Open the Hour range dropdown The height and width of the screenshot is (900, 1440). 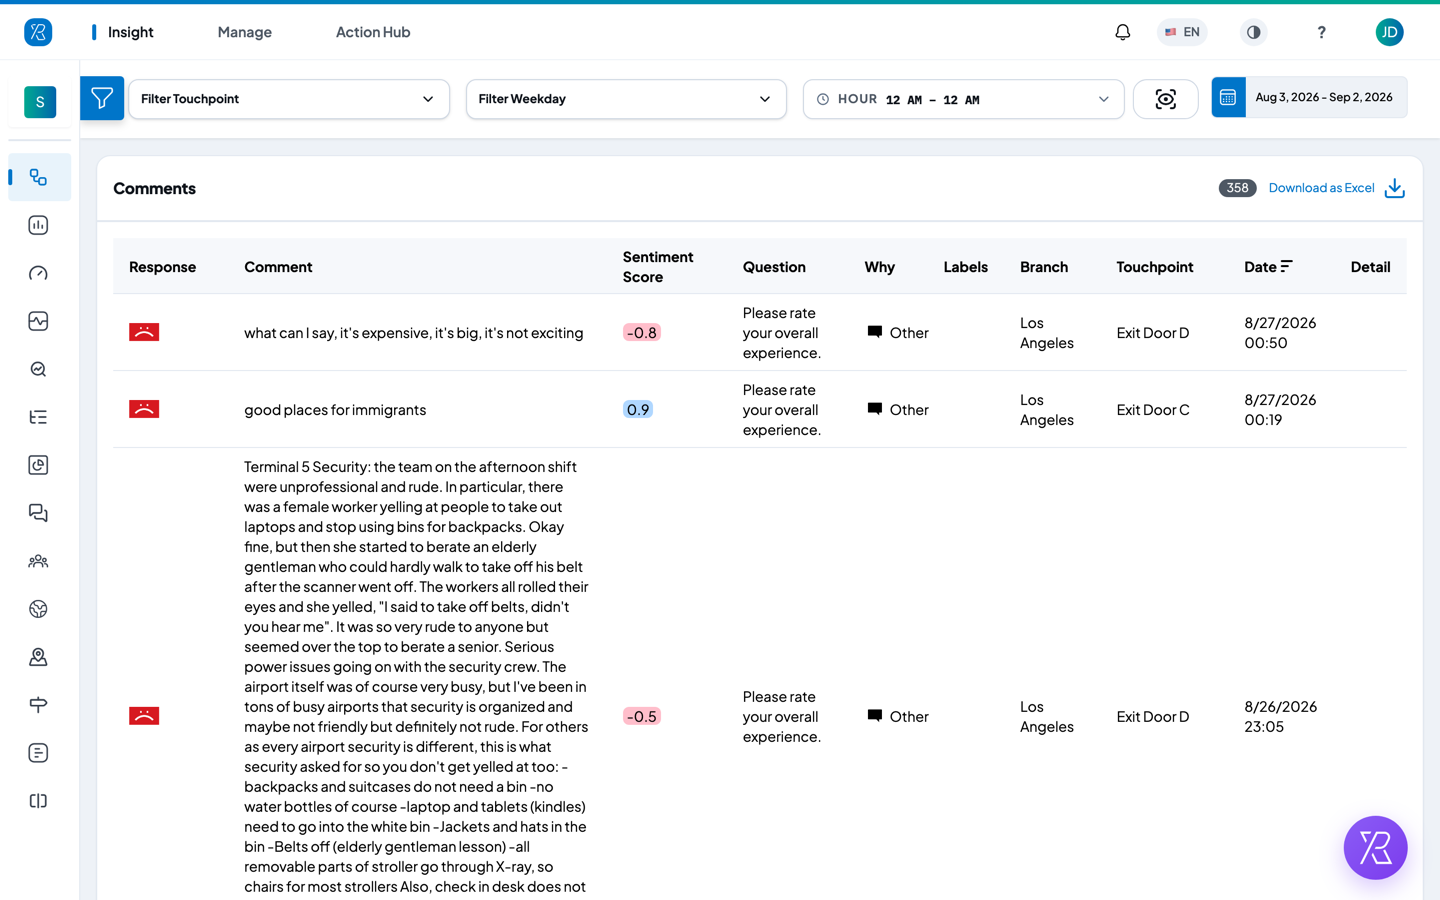coord(964,99)
